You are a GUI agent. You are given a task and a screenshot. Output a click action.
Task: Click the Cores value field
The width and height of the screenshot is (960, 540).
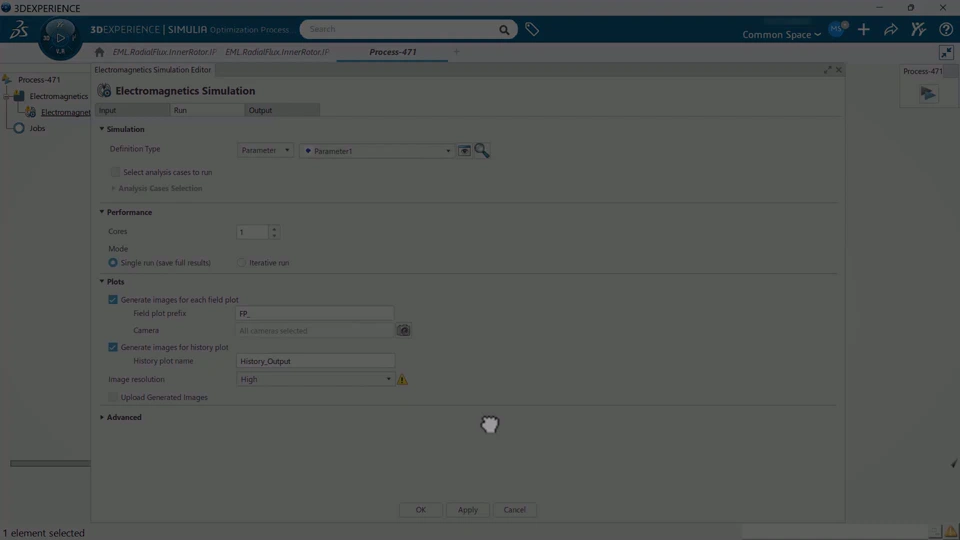coord(253,232)
